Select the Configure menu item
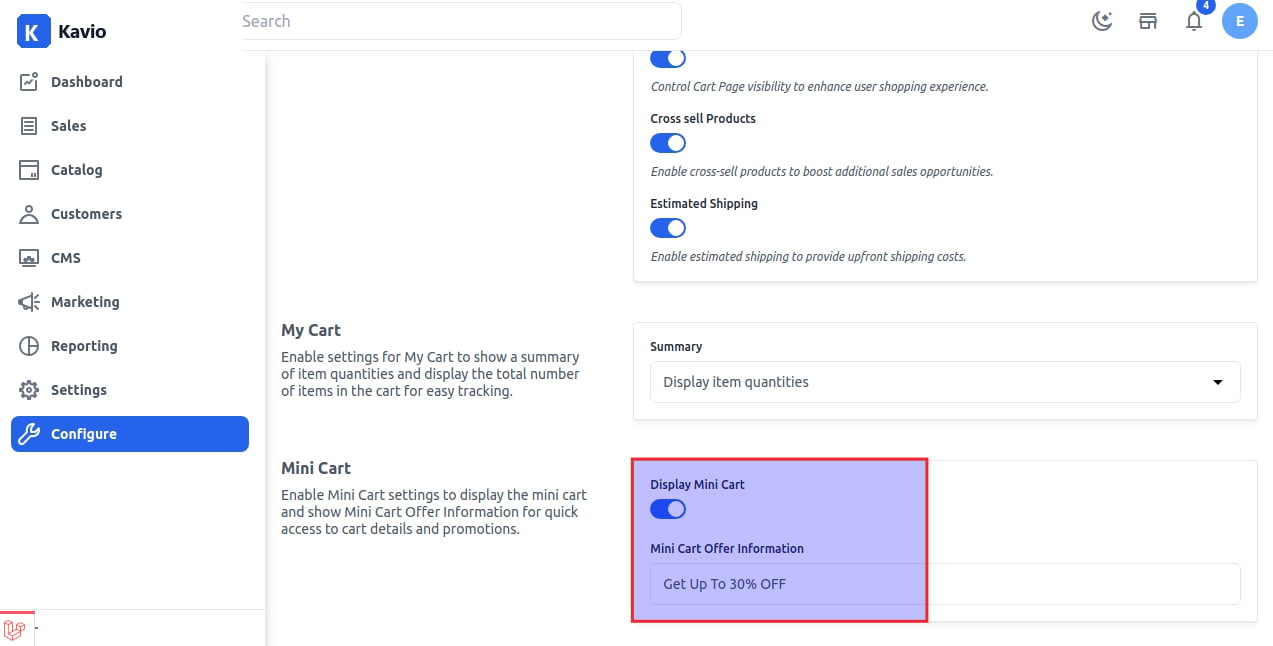 [129, 434]
